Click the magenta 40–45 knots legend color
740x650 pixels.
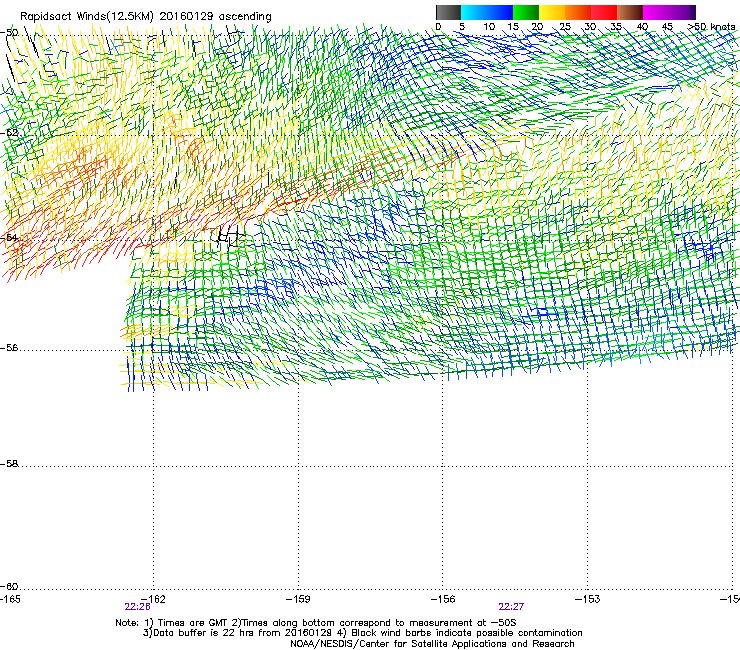click(x=656, y=12)
